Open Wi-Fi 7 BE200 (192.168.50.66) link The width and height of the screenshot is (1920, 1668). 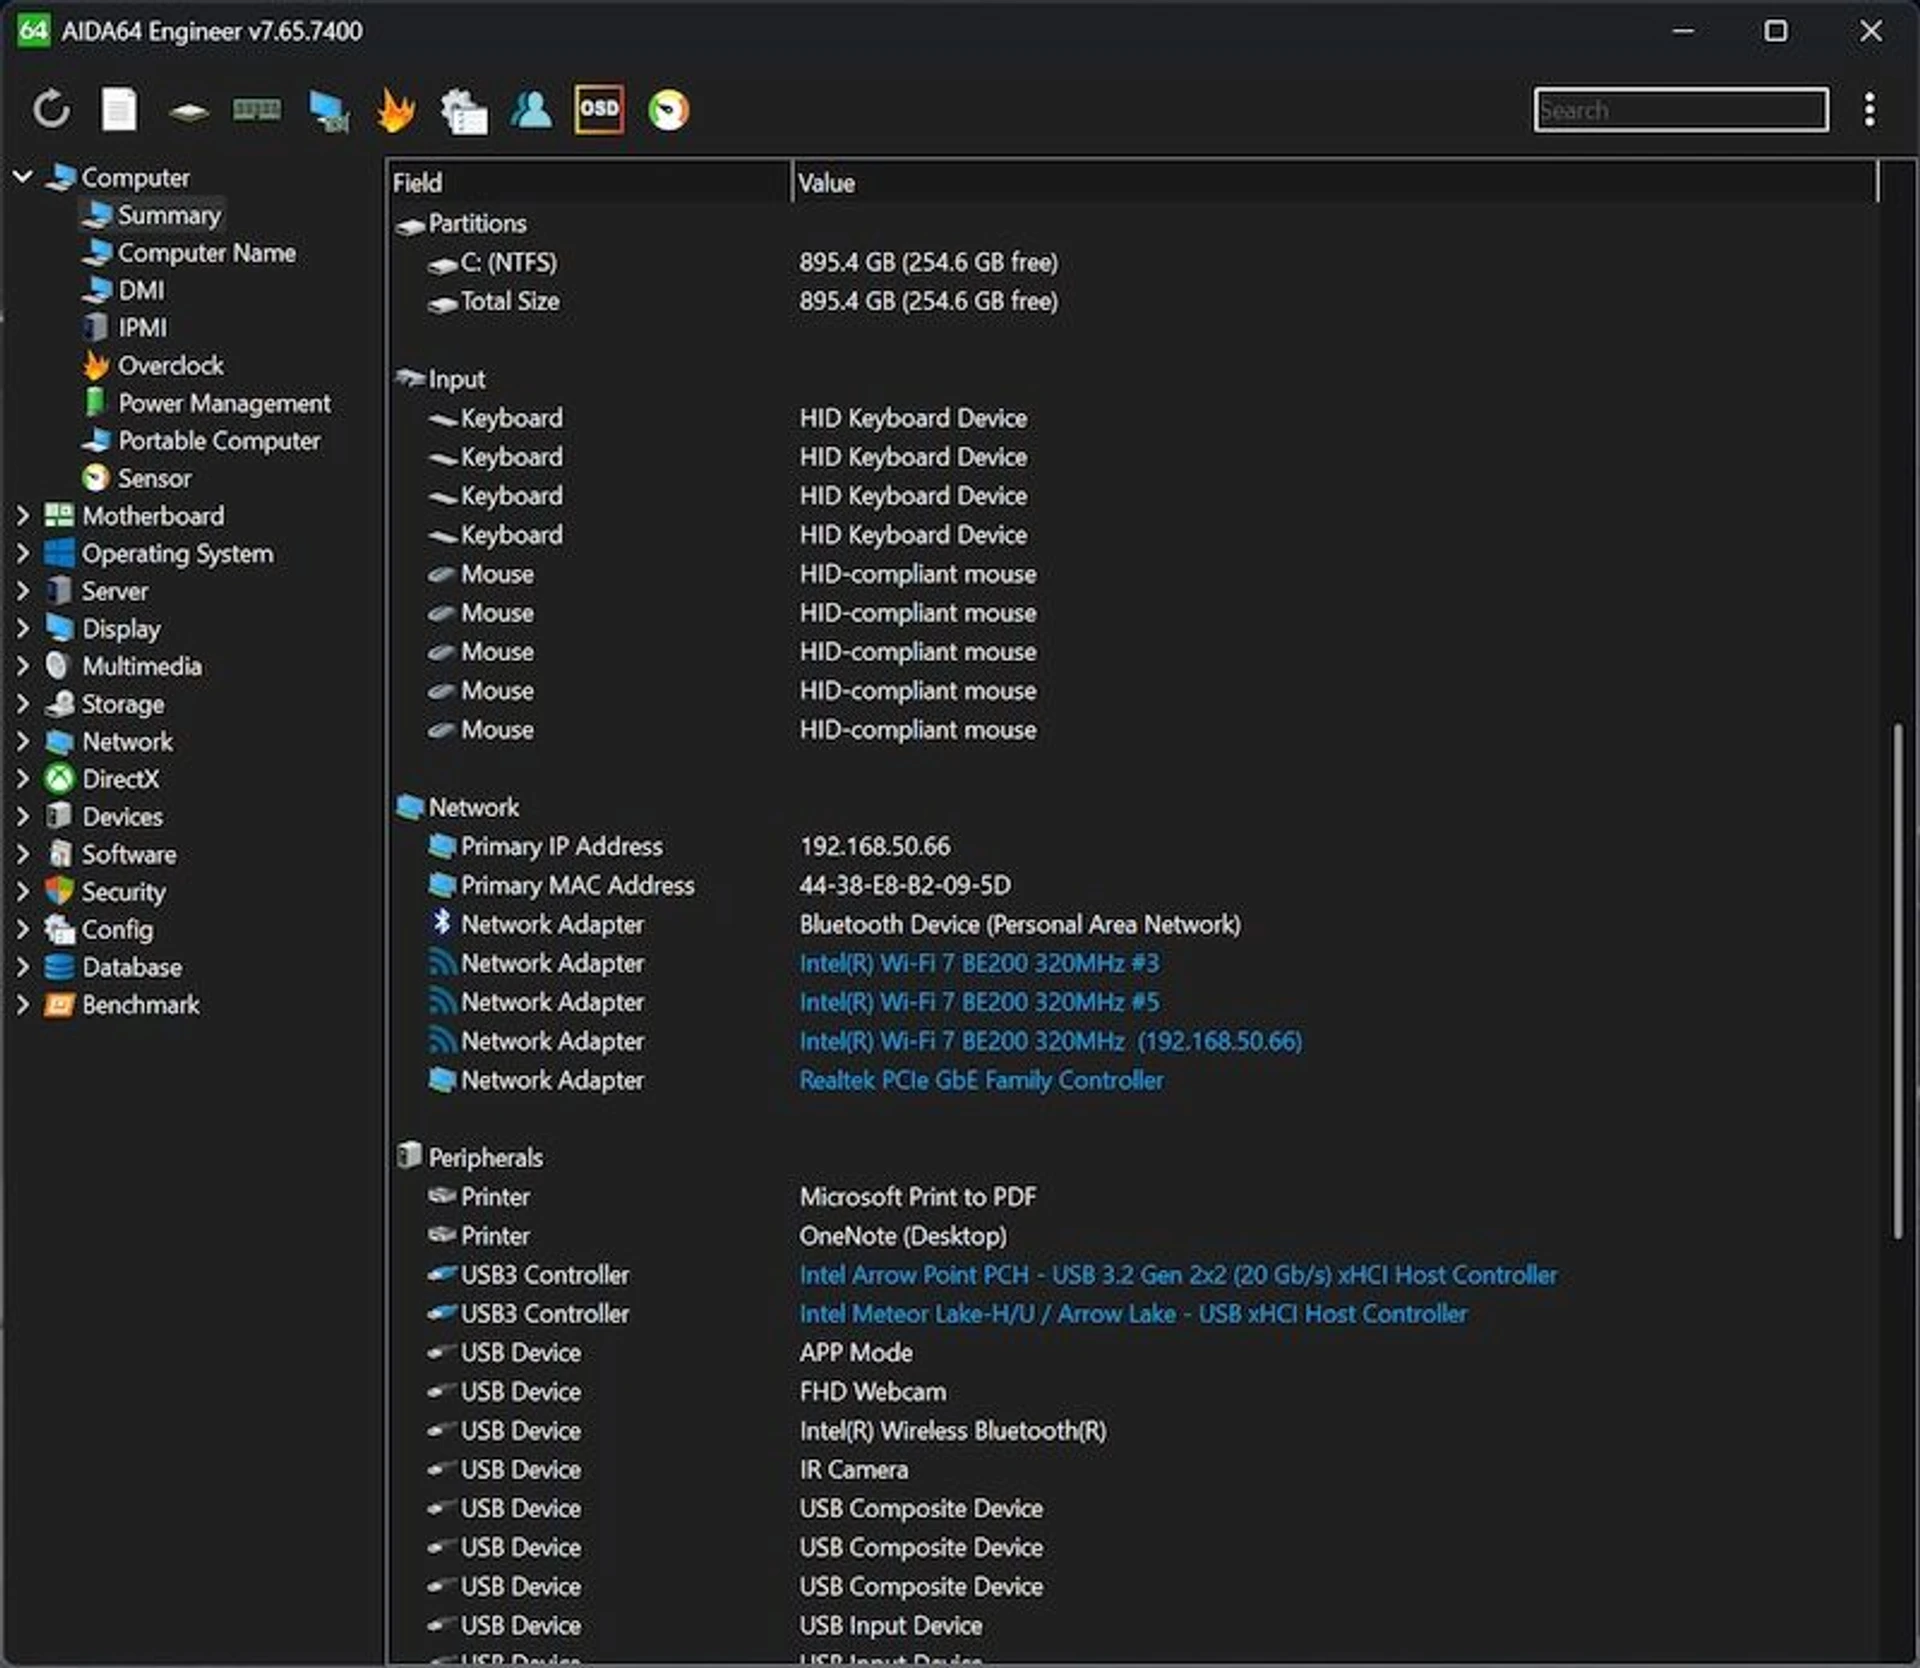coord(1050,1041)
